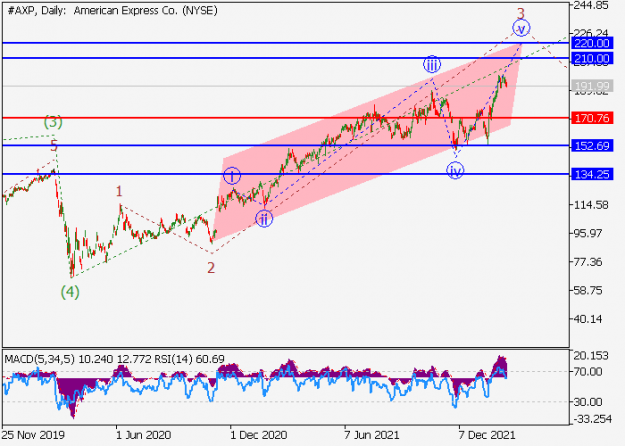Click the 191.99 current price label
Image resolution: width=625 pixels, height=446 pixels.
[592, 86]
